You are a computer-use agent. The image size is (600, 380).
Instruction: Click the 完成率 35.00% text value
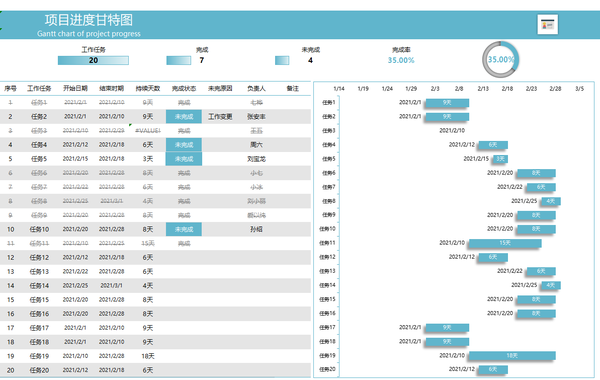tap(401, 60)
